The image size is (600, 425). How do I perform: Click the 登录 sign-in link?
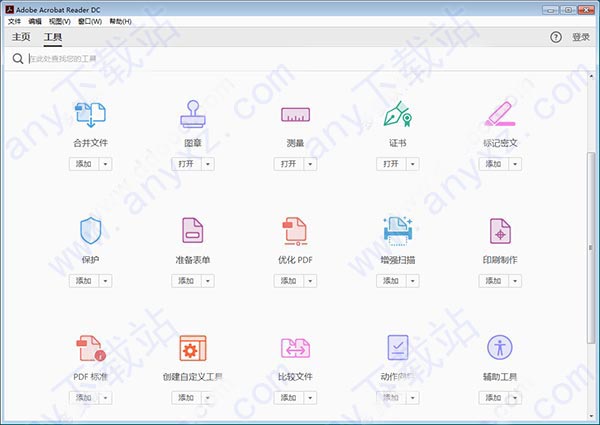[x=581, y=37]
